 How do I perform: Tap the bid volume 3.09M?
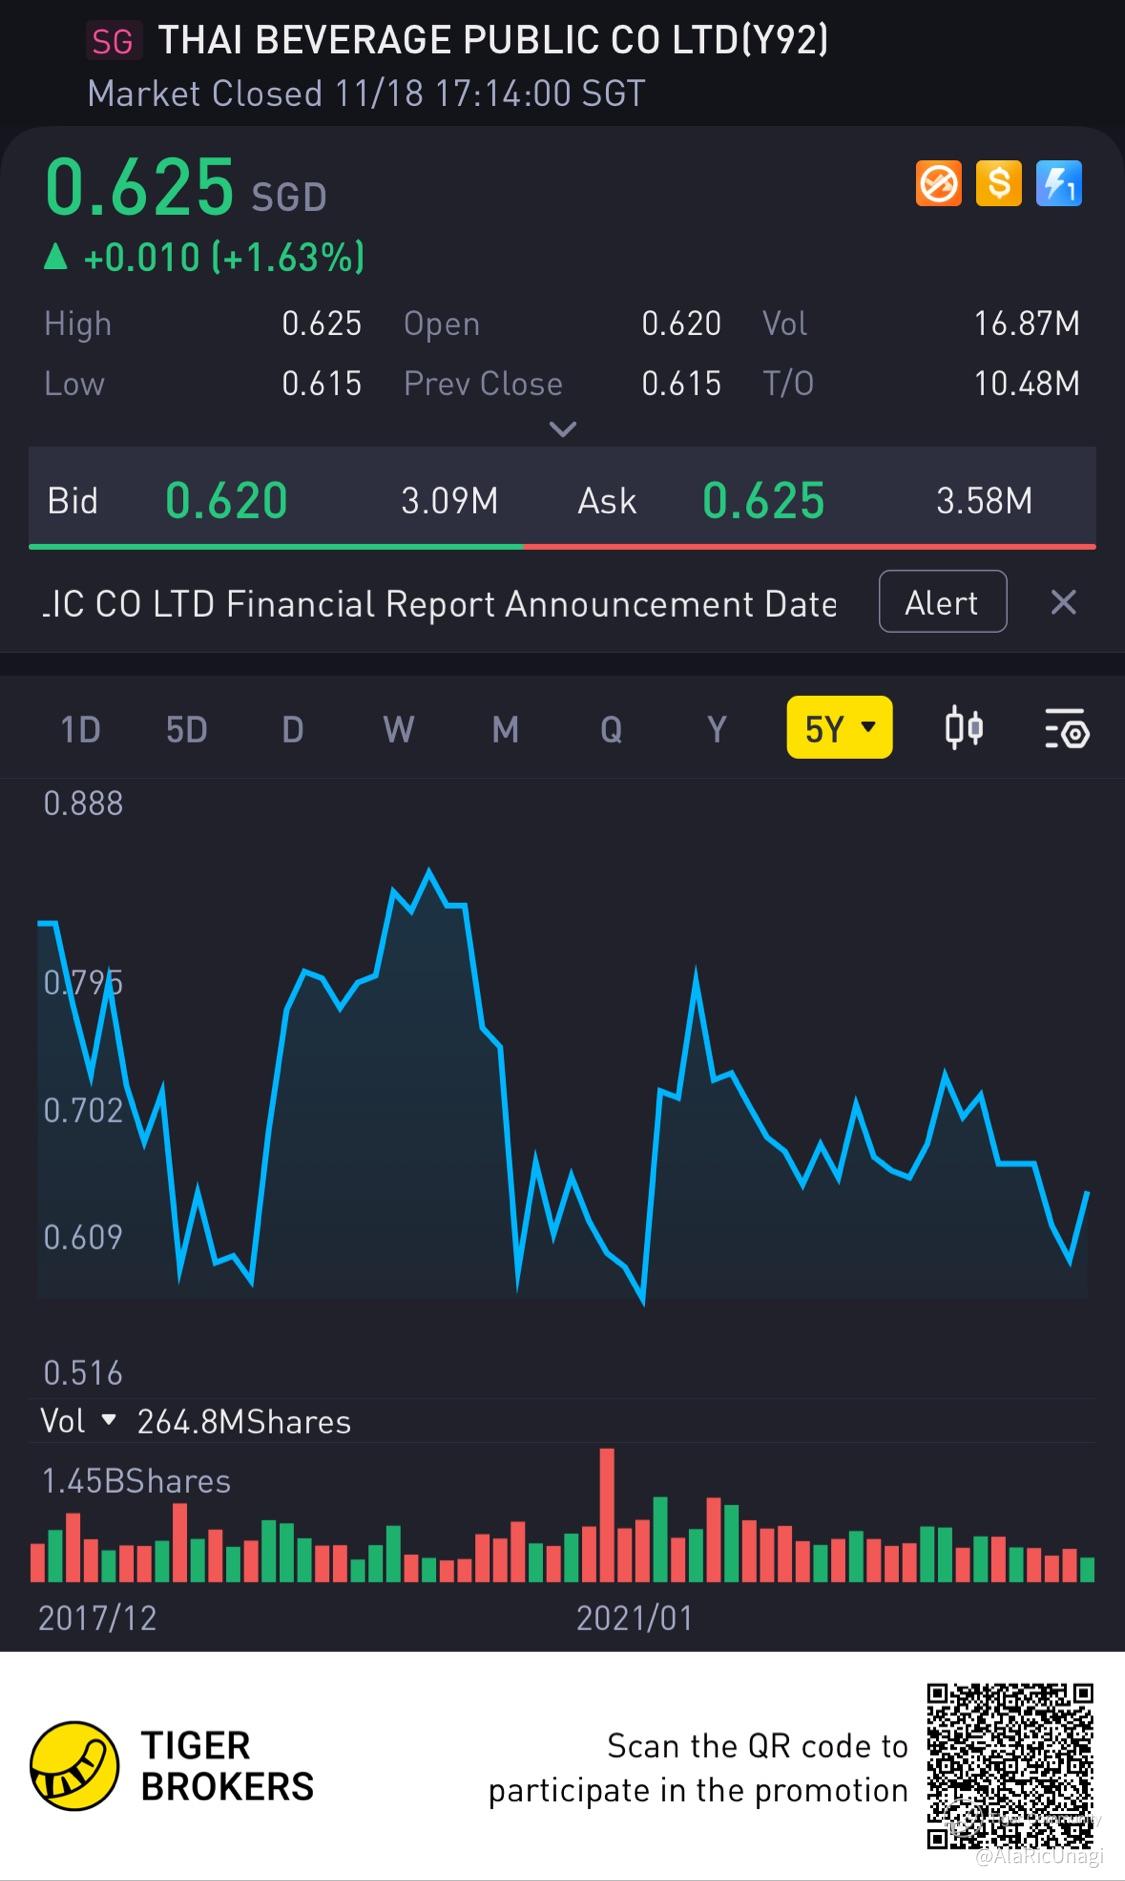tap(449, 501)
